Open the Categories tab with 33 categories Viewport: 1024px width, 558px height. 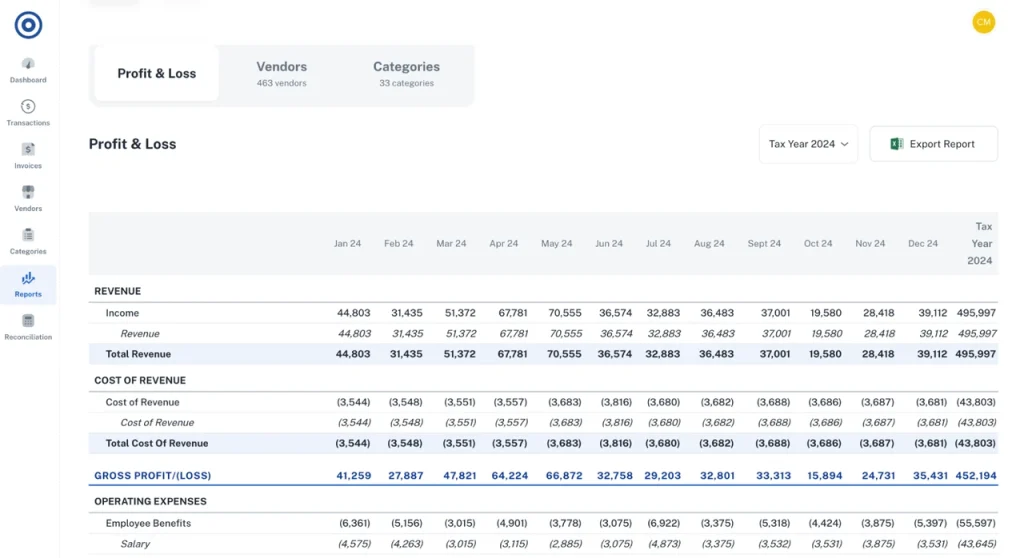tap(406, 74)
